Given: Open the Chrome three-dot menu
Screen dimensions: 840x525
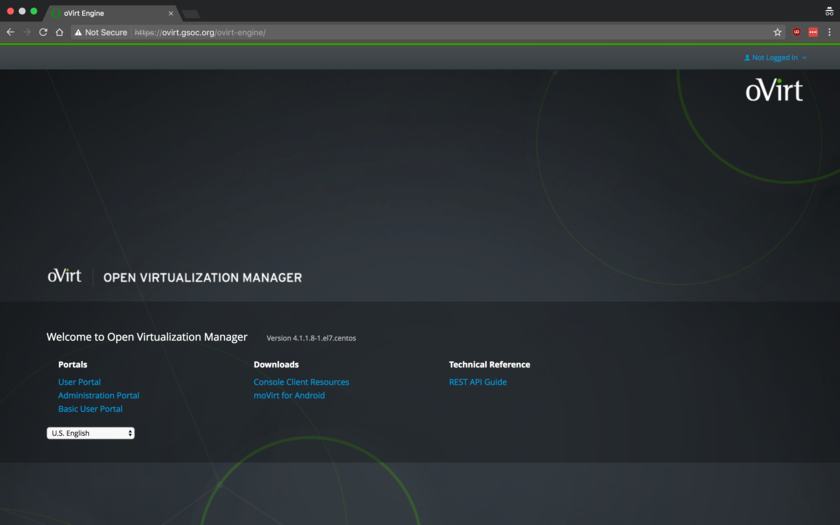Looking at the screenshot, I should click(829, 32).
